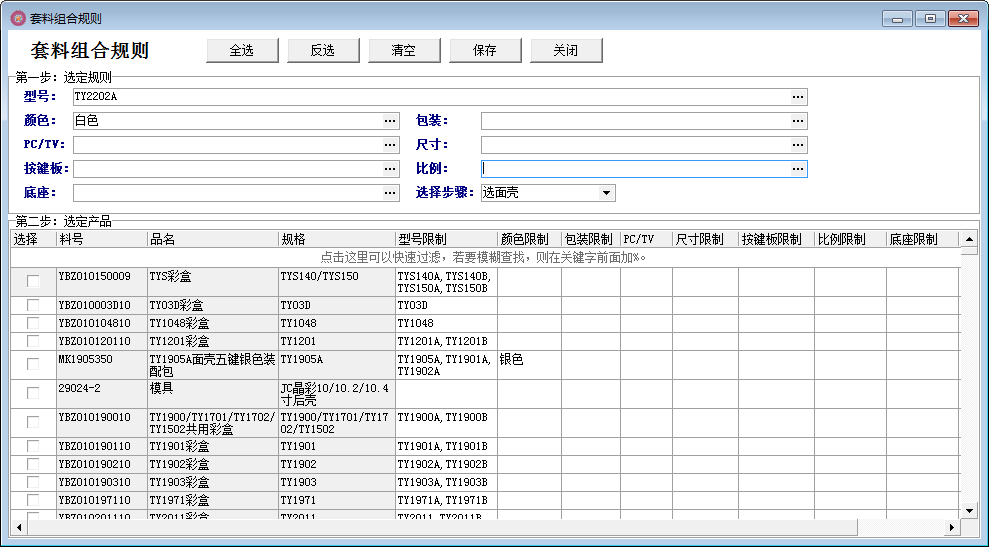
Task: Select the TYS彩盒 product name cell
Action: point(213,282)
